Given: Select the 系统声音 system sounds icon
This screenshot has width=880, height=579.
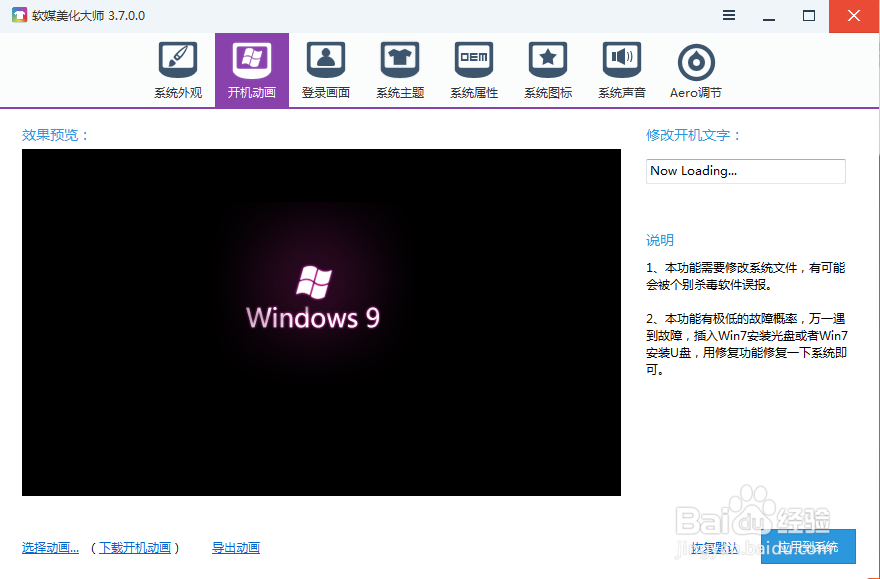Looking at the screenshot, I should (x=621, y=68).
